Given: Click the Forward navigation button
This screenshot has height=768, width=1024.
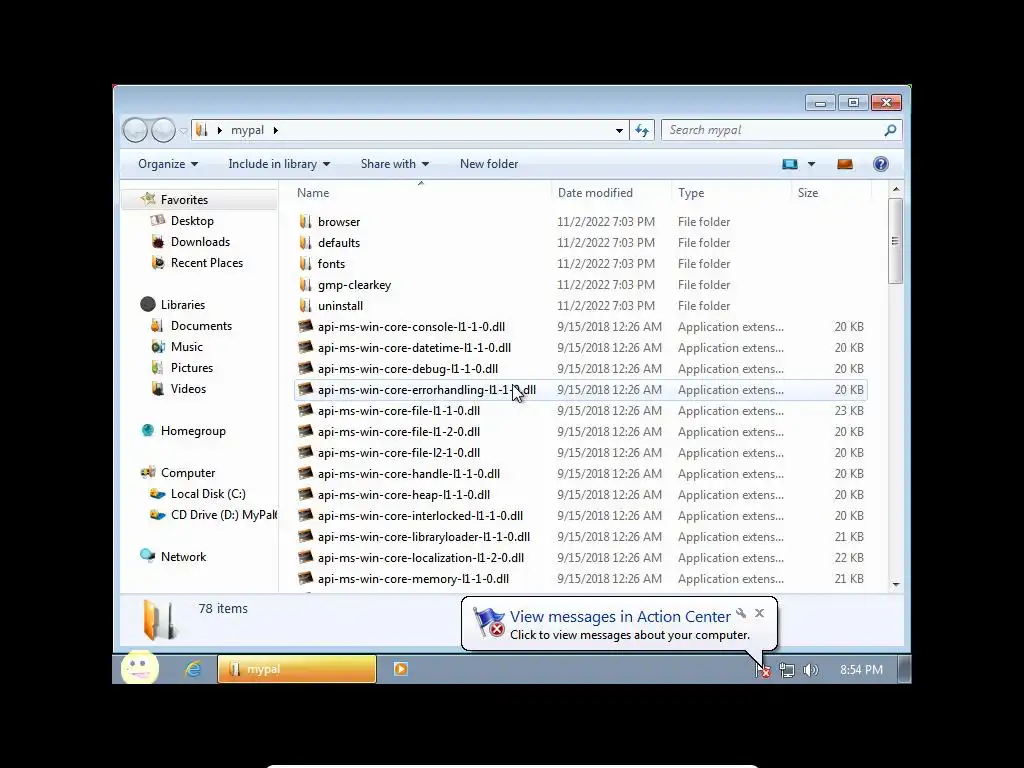Looking at the screenshot, I should pos(163,130).
